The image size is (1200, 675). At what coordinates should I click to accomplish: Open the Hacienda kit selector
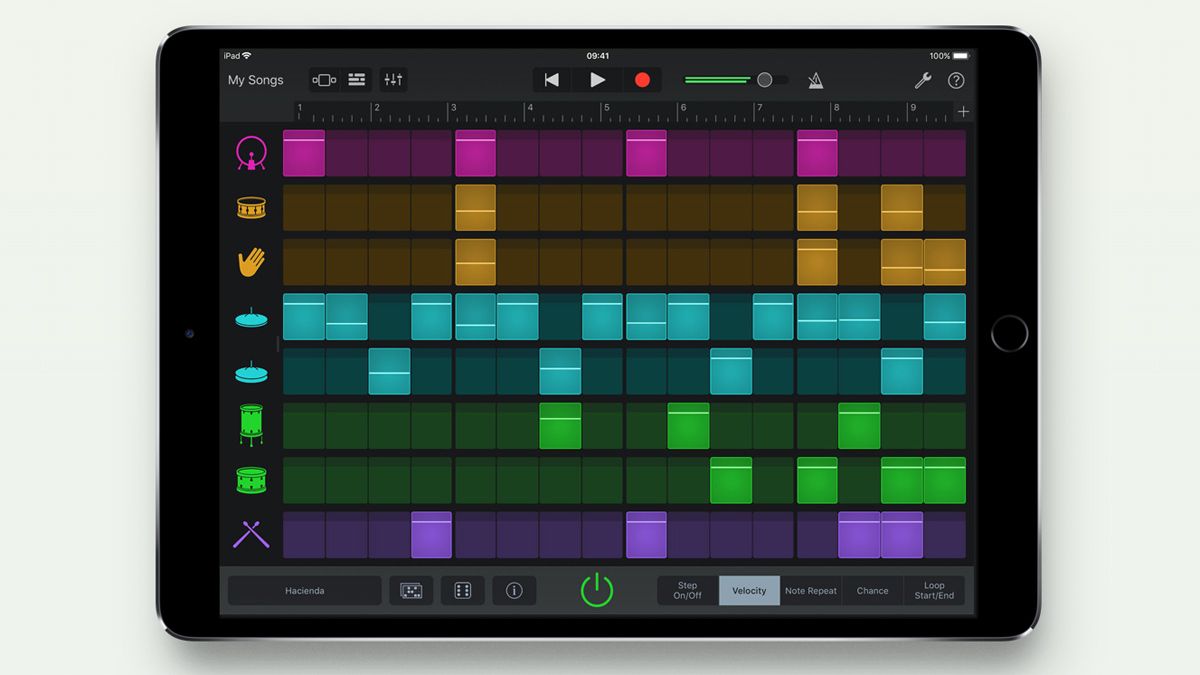click(303, 590)
